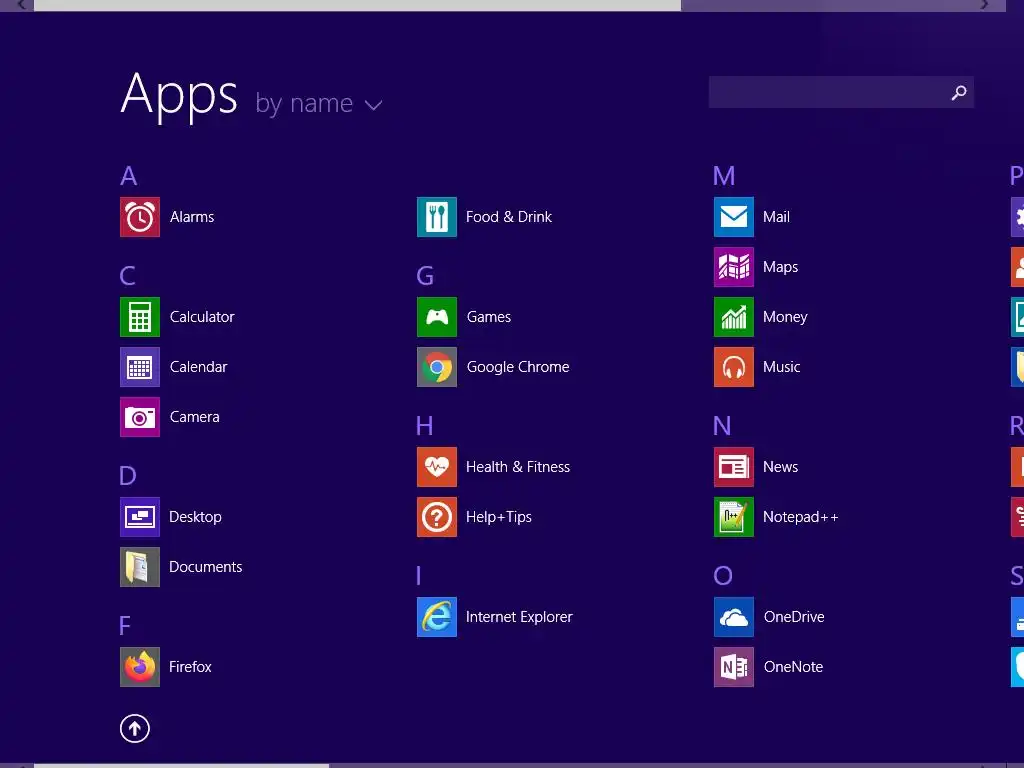Click the top horizontal scrollbar thumb
The width and height of the screenshot is (1024, 768).
[357, 5]
